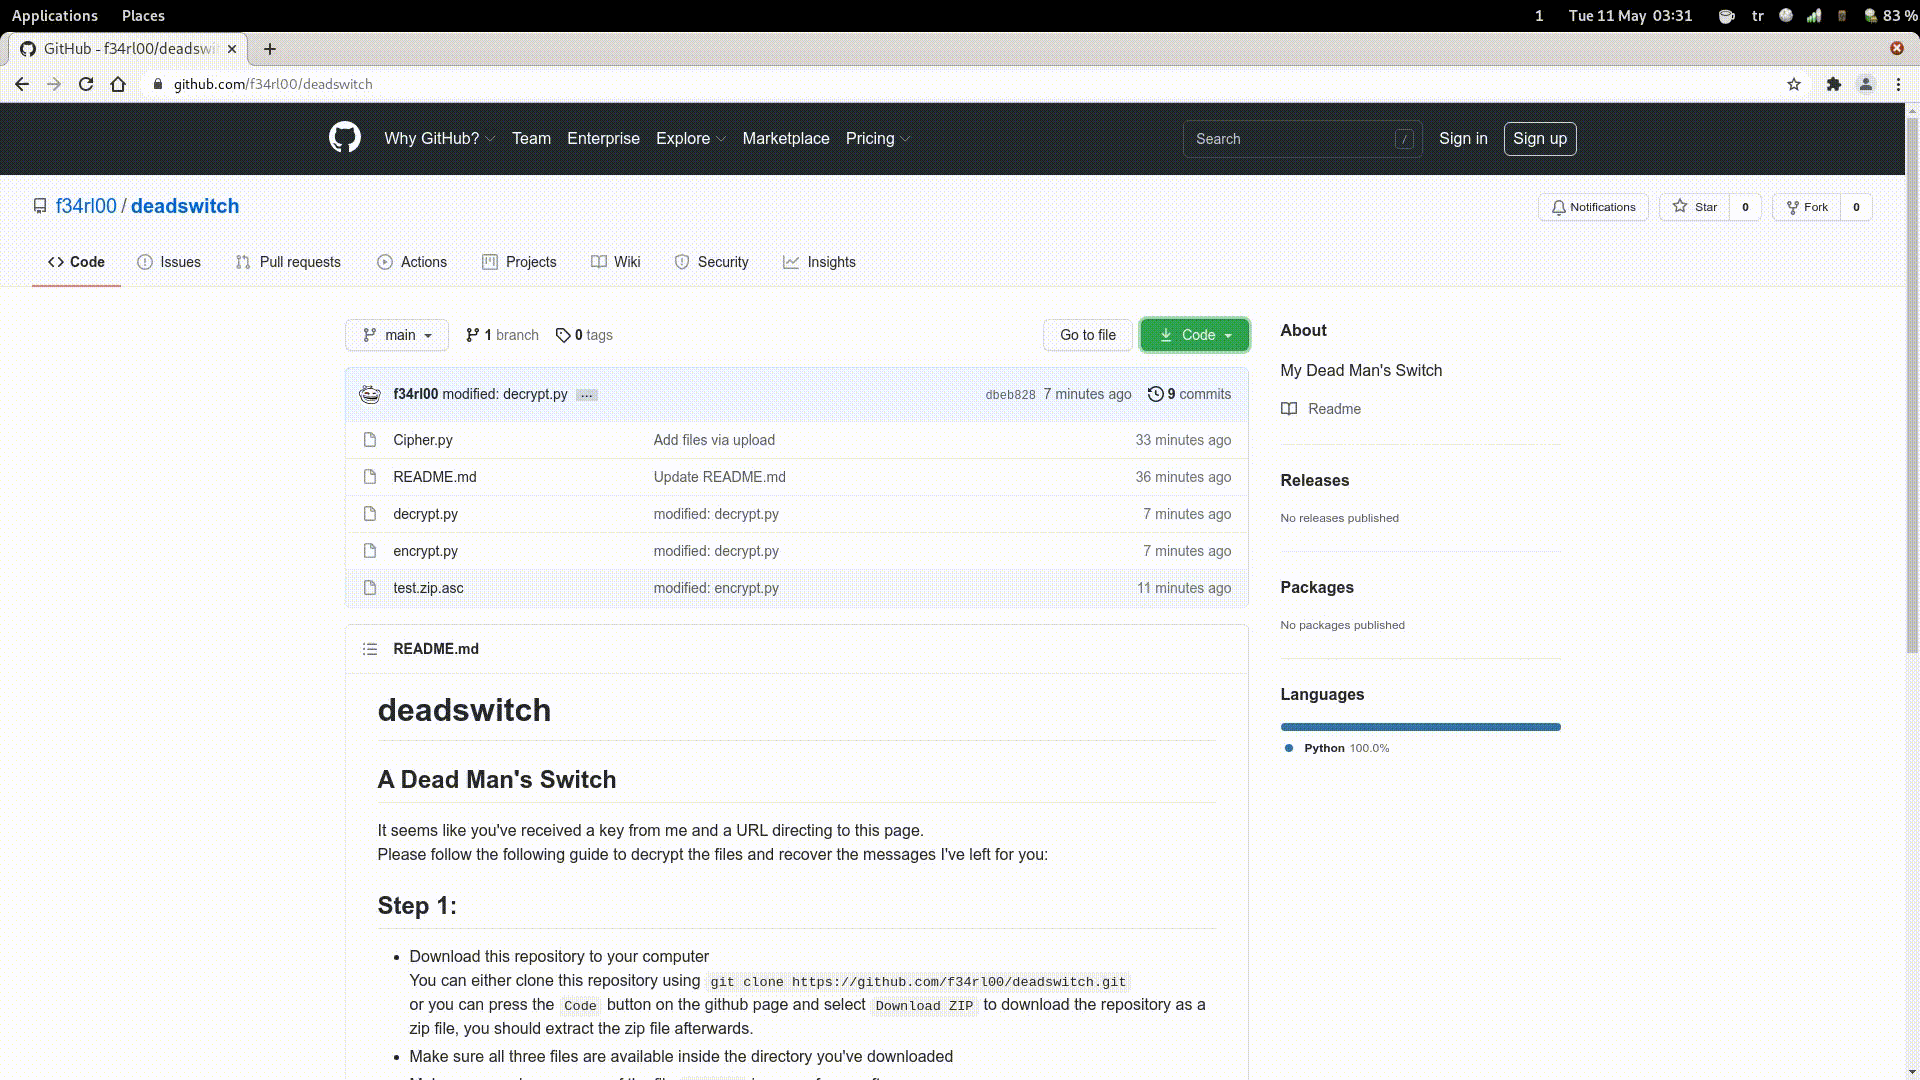Open README table of contents icon
The image size is (1920, 1080).
pos(370,649)
